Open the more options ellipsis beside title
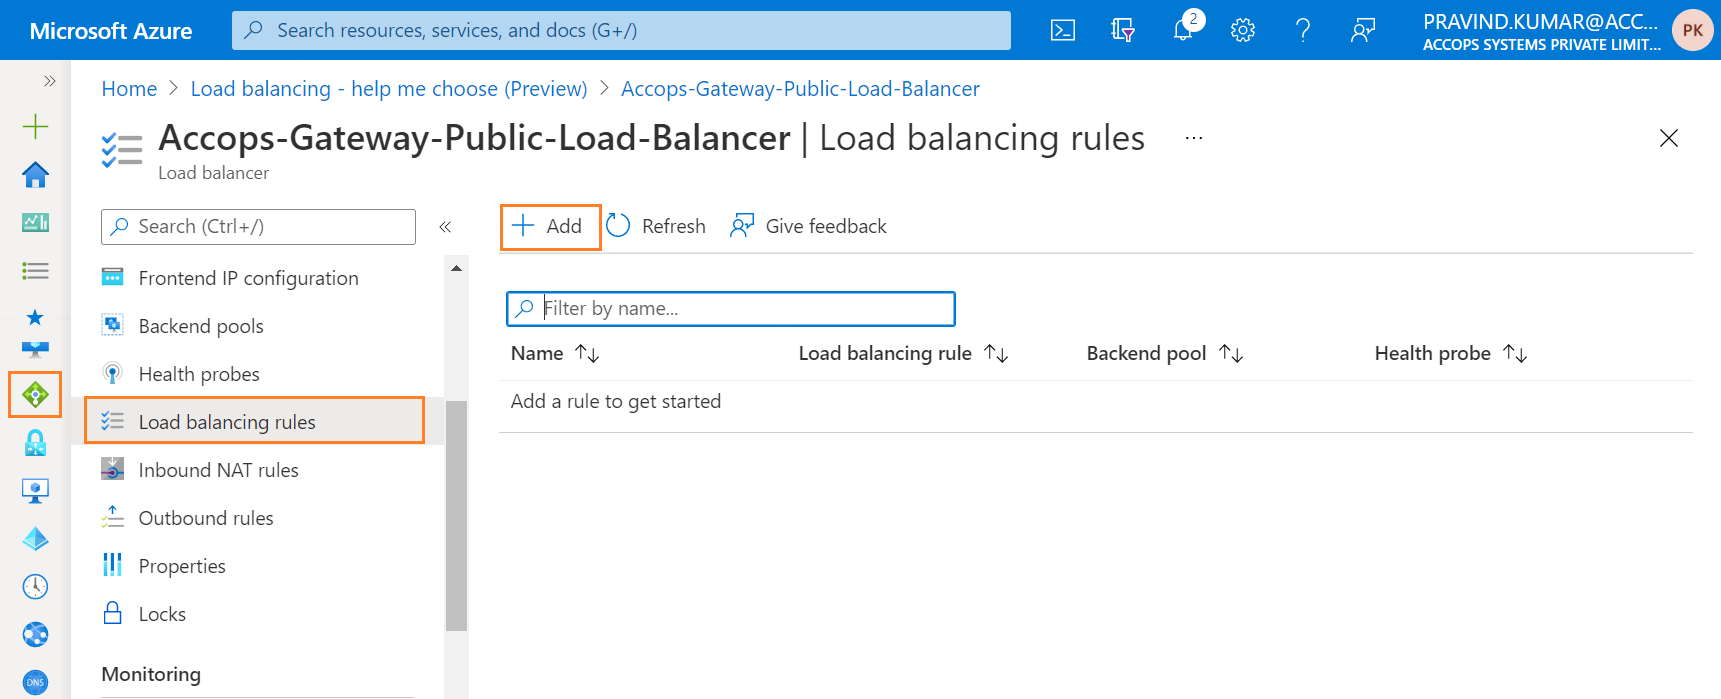 click(x=1194, y=138)
